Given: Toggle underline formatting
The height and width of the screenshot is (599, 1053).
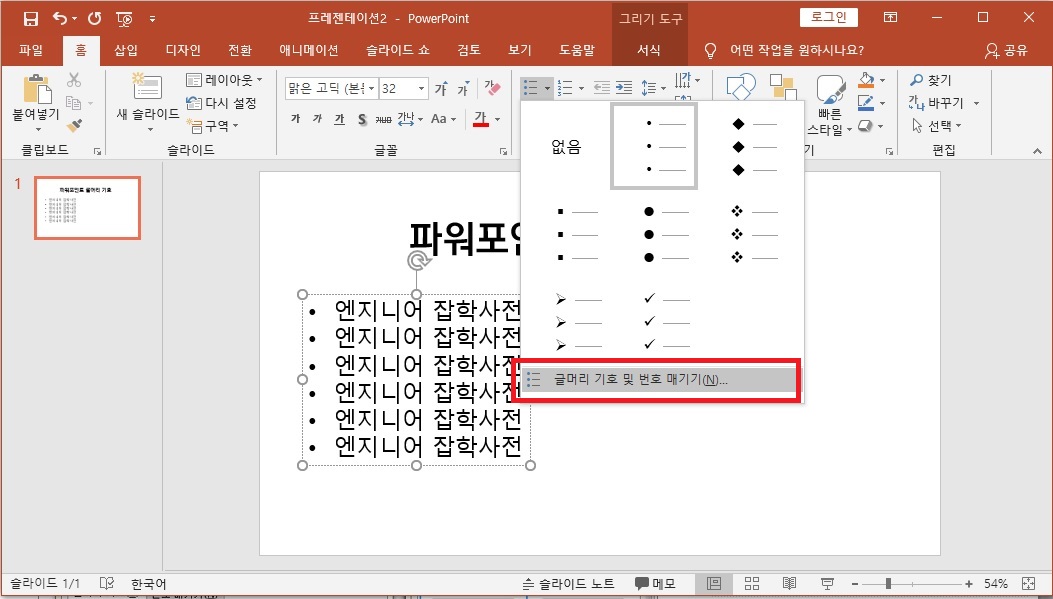Looking at the screenshot, I should pyautogui.click(x=340, y=119).
